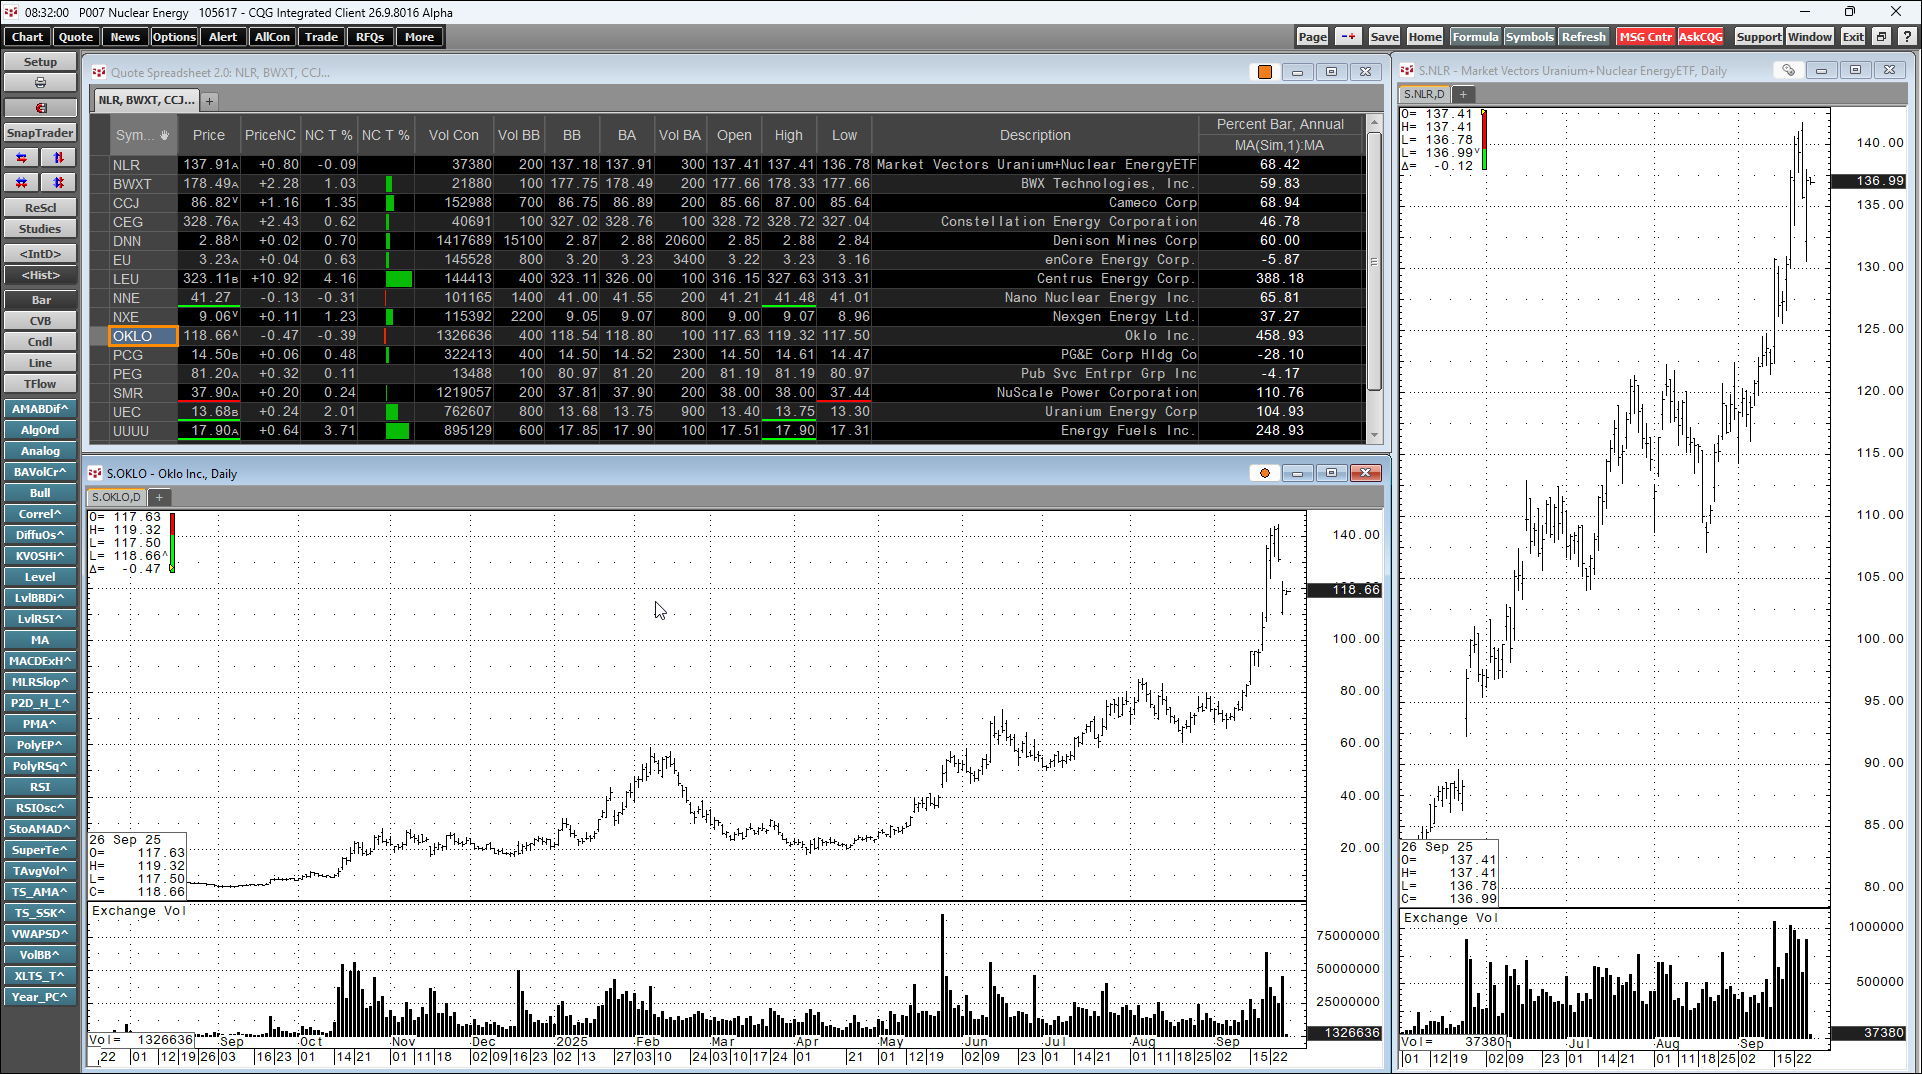Open the Page dropdown button
This screenshot has height=1074, width=1922.
point(1312,37)
